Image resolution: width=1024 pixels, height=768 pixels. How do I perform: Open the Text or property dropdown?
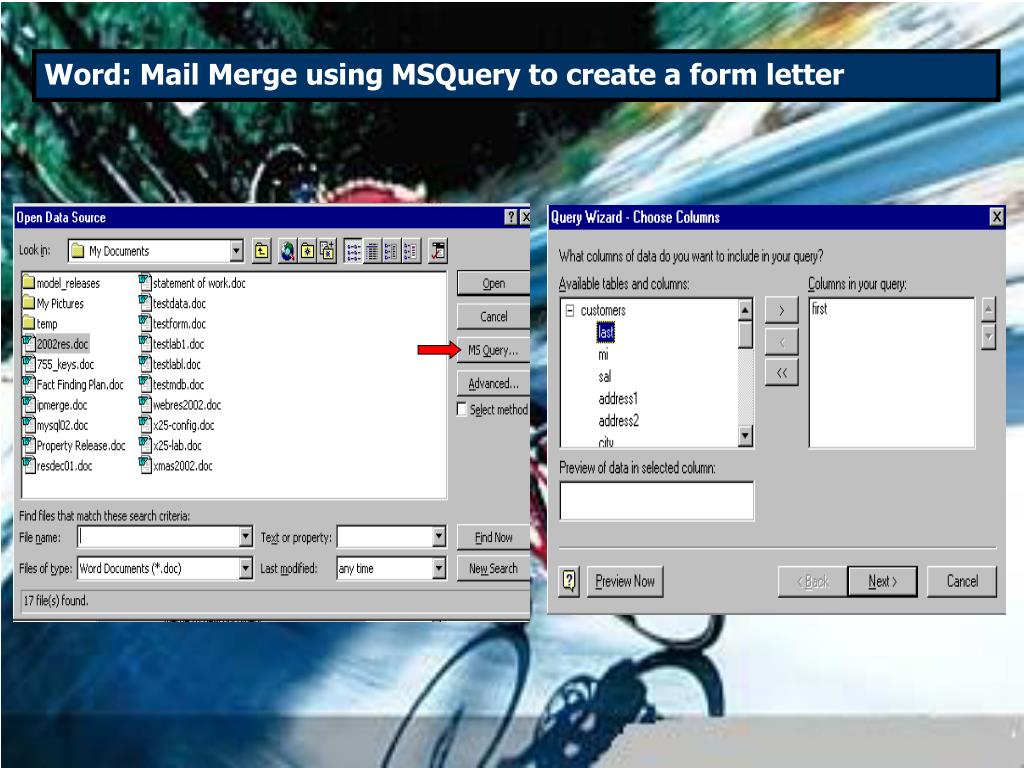439,537
